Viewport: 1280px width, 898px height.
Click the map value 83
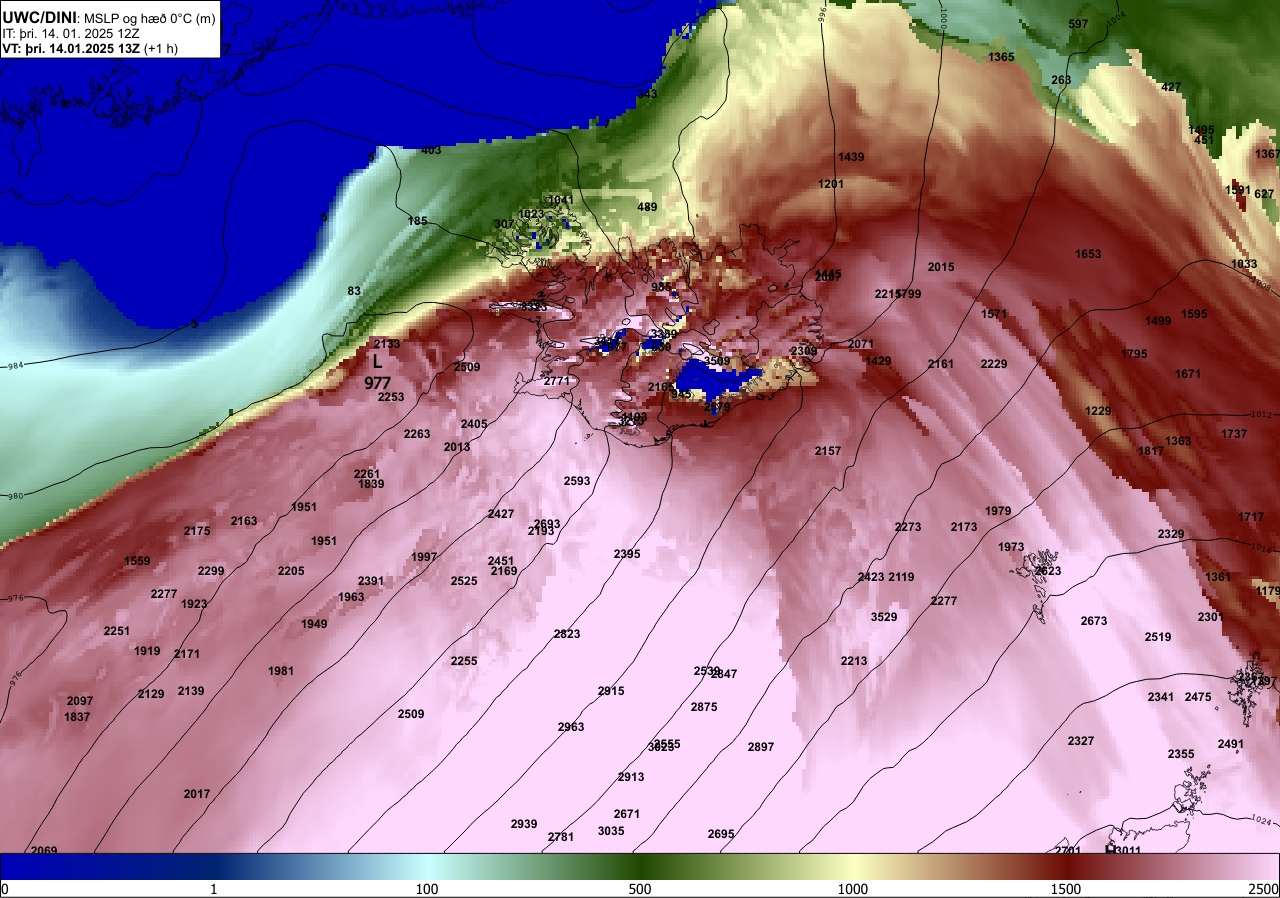(x=354, y=291)
